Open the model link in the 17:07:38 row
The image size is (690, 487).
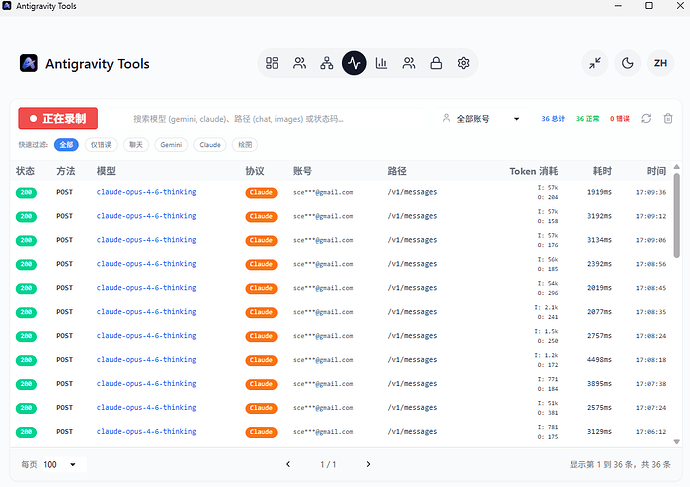pos(147,384)
